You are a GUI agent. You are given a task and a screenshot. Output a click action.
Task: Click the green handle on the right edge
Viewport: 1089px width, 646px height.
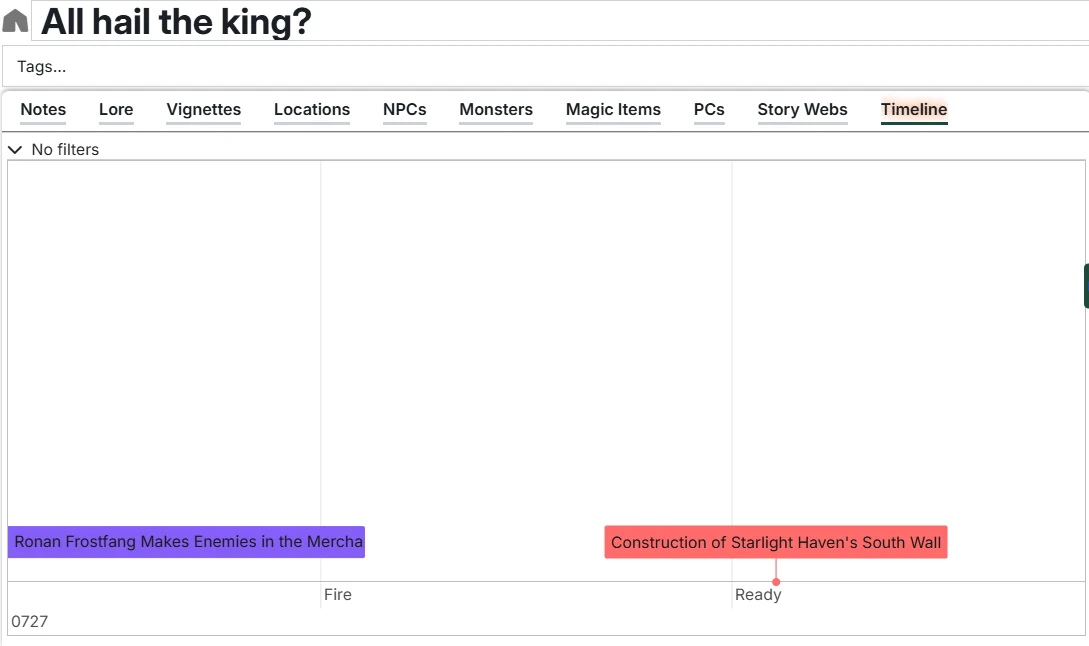1086,285
